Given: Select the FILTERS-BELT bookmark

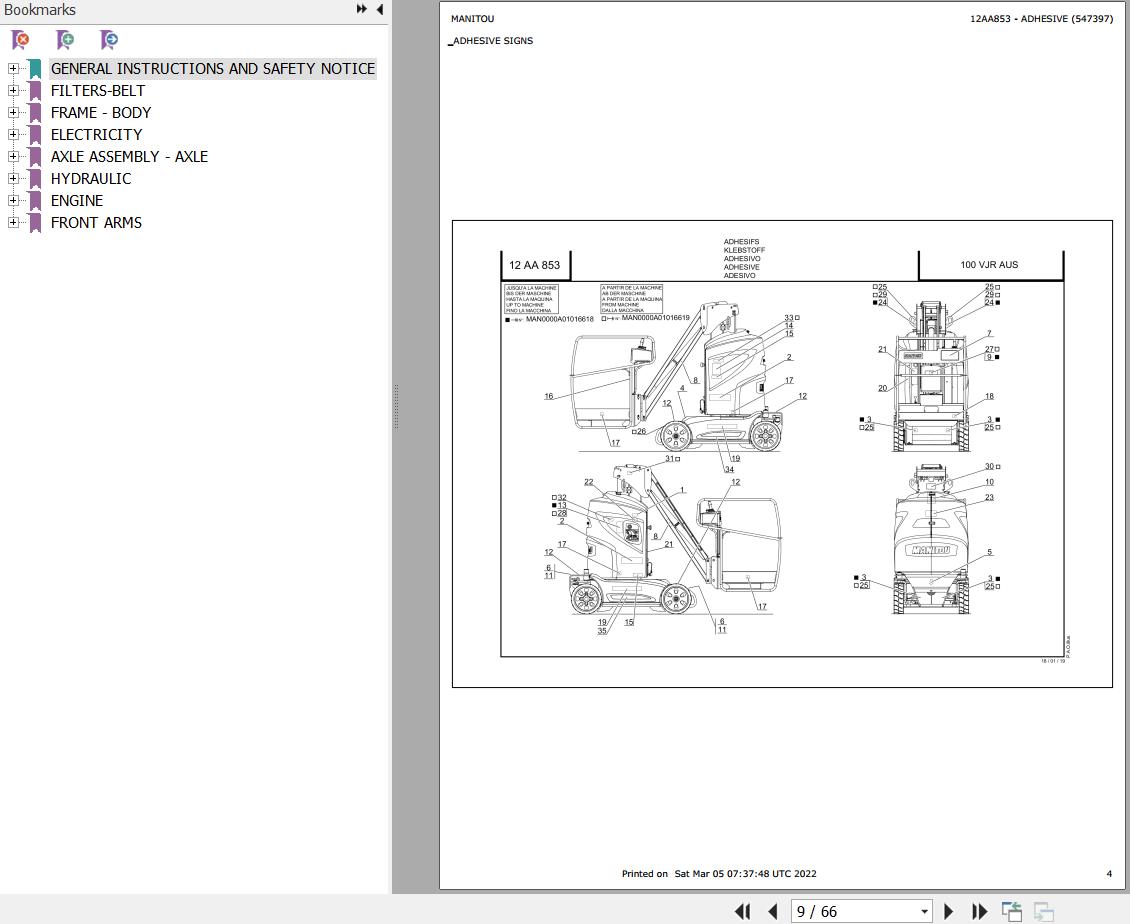Looking at the screenshot, I should tap(97, 91).
